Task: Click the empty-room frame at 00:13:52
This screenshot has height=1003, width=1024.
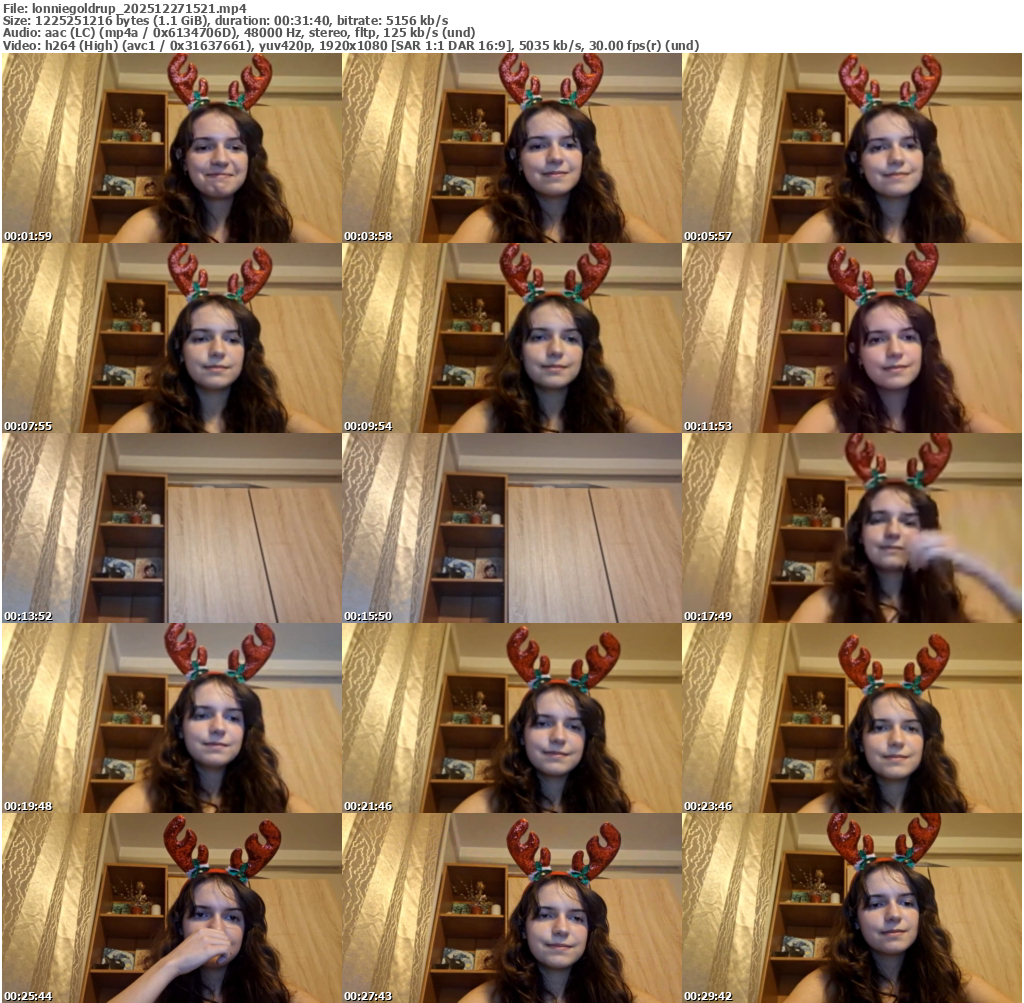Action: pos(172,528)
